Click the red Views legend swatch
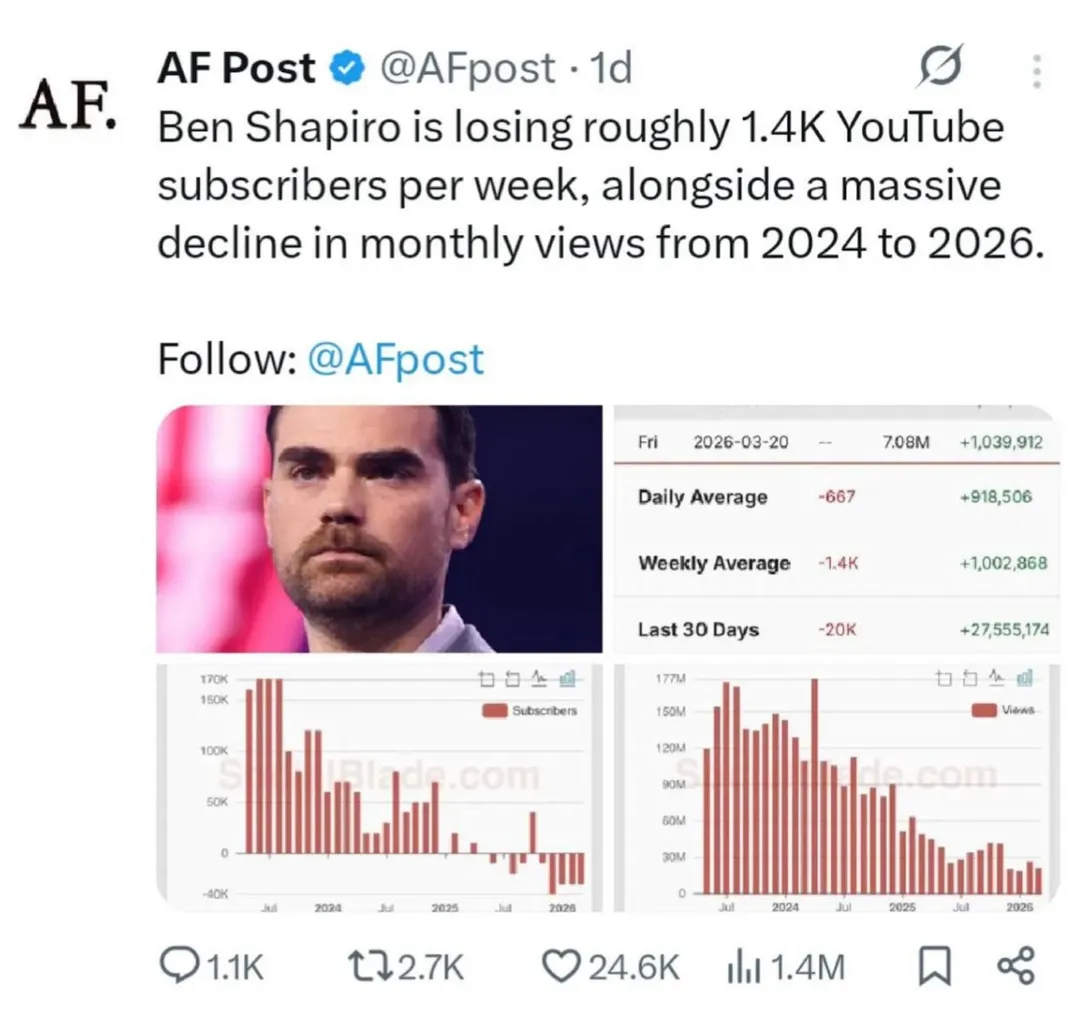The width and height of the screenshot is (1080, 1029). pyautogui.click(x=985, y=710)
